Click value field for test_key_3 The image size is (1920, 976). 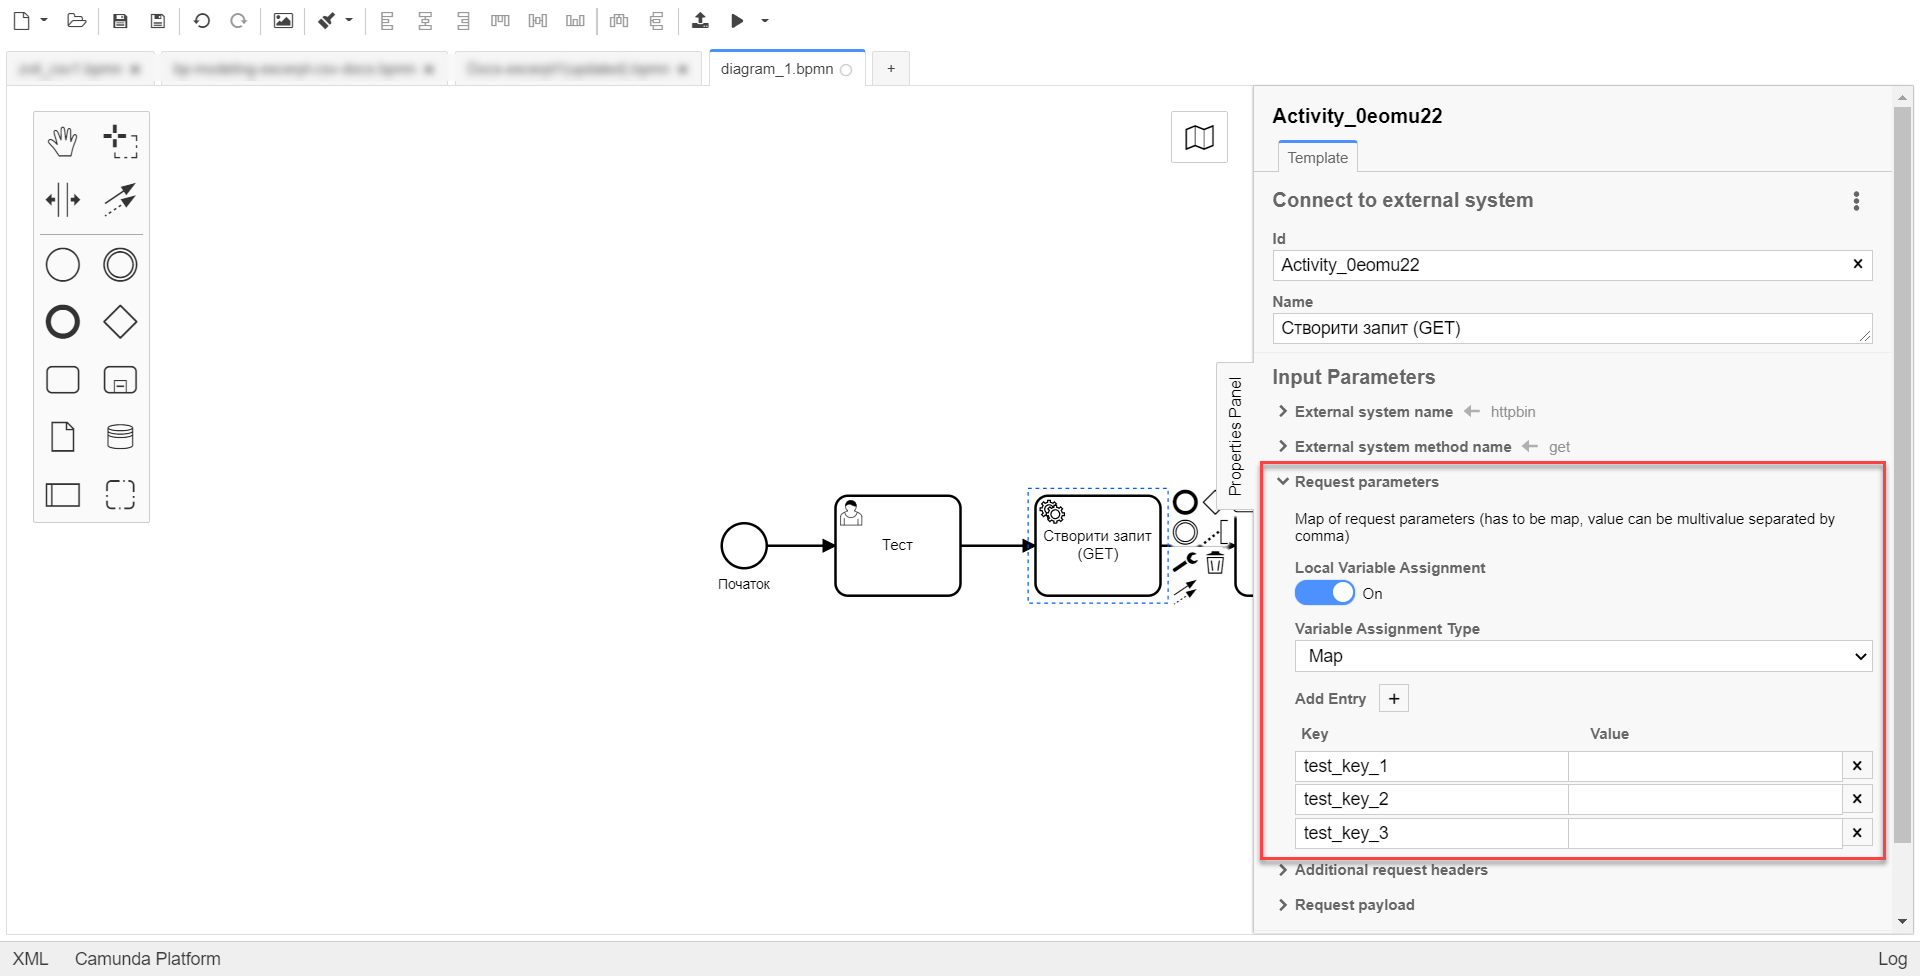pos(1705,833)
